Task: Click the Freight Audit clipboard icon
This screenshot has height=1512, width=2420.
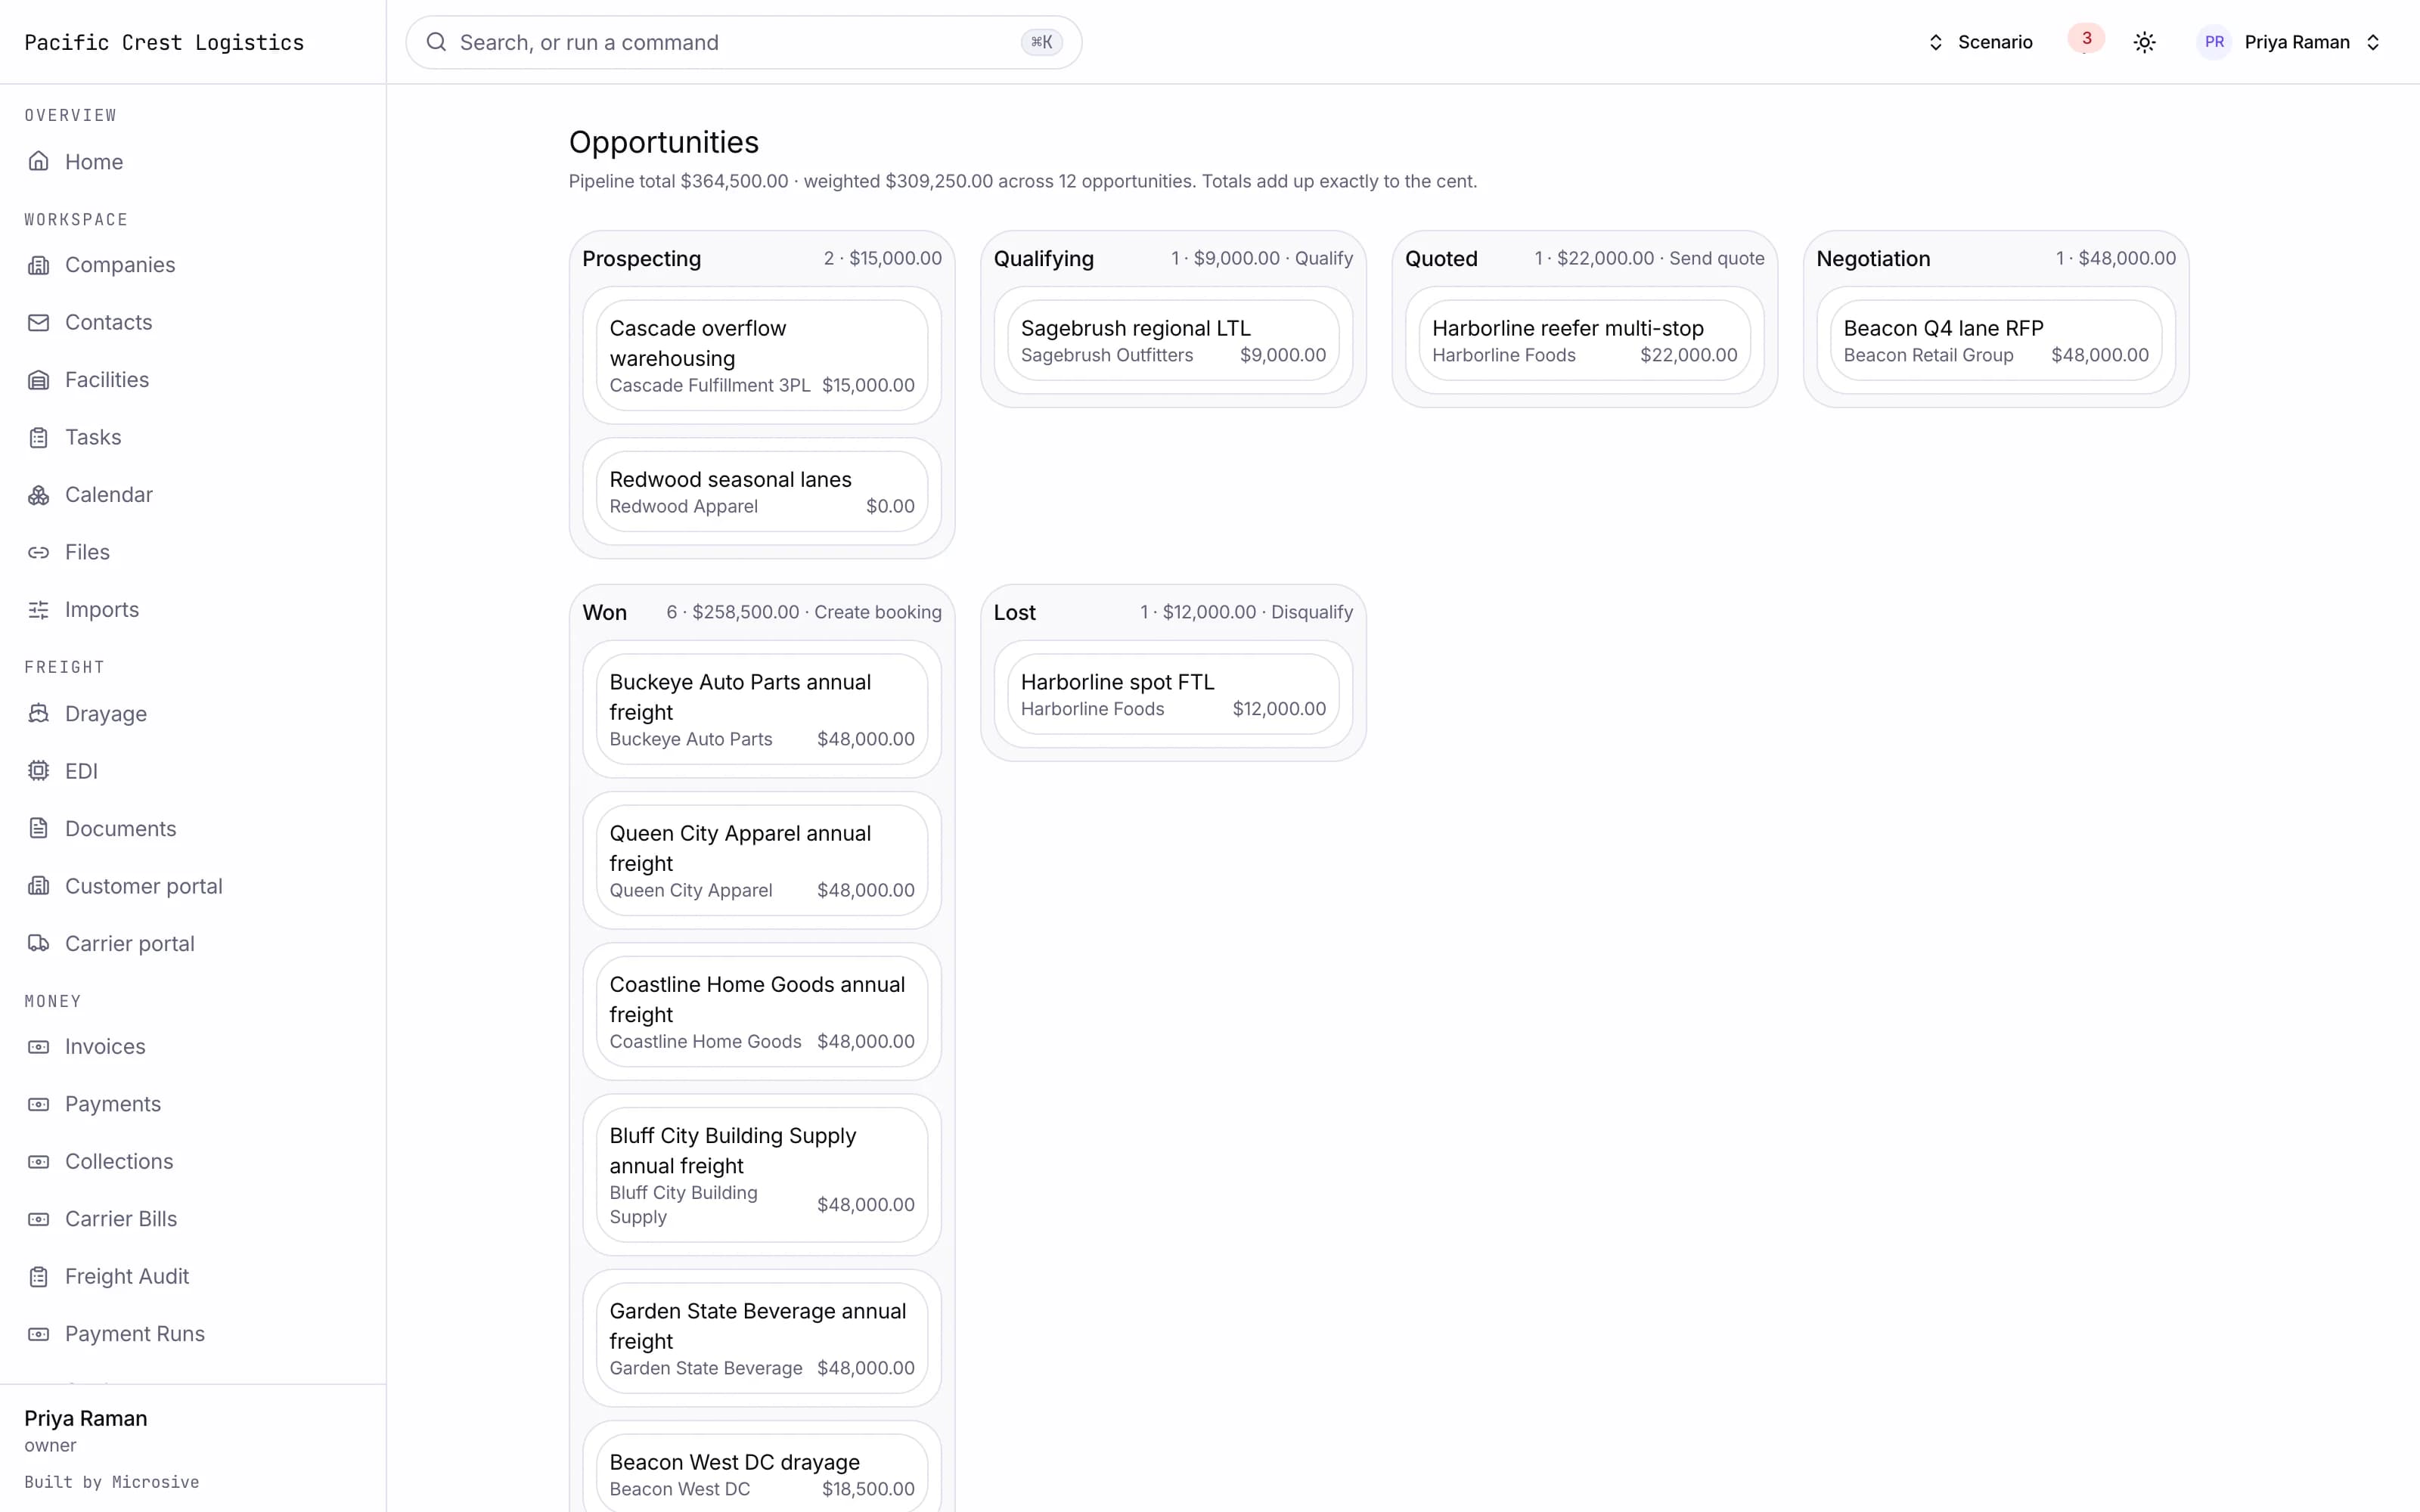Action: coord(38,1276)
